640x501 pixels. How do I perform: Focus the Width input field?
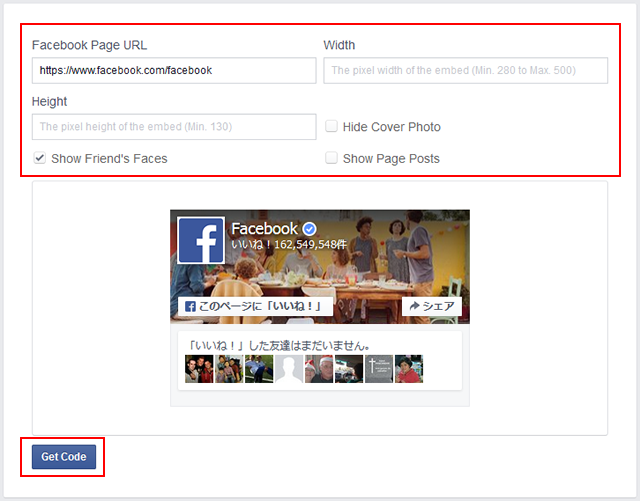465,70
